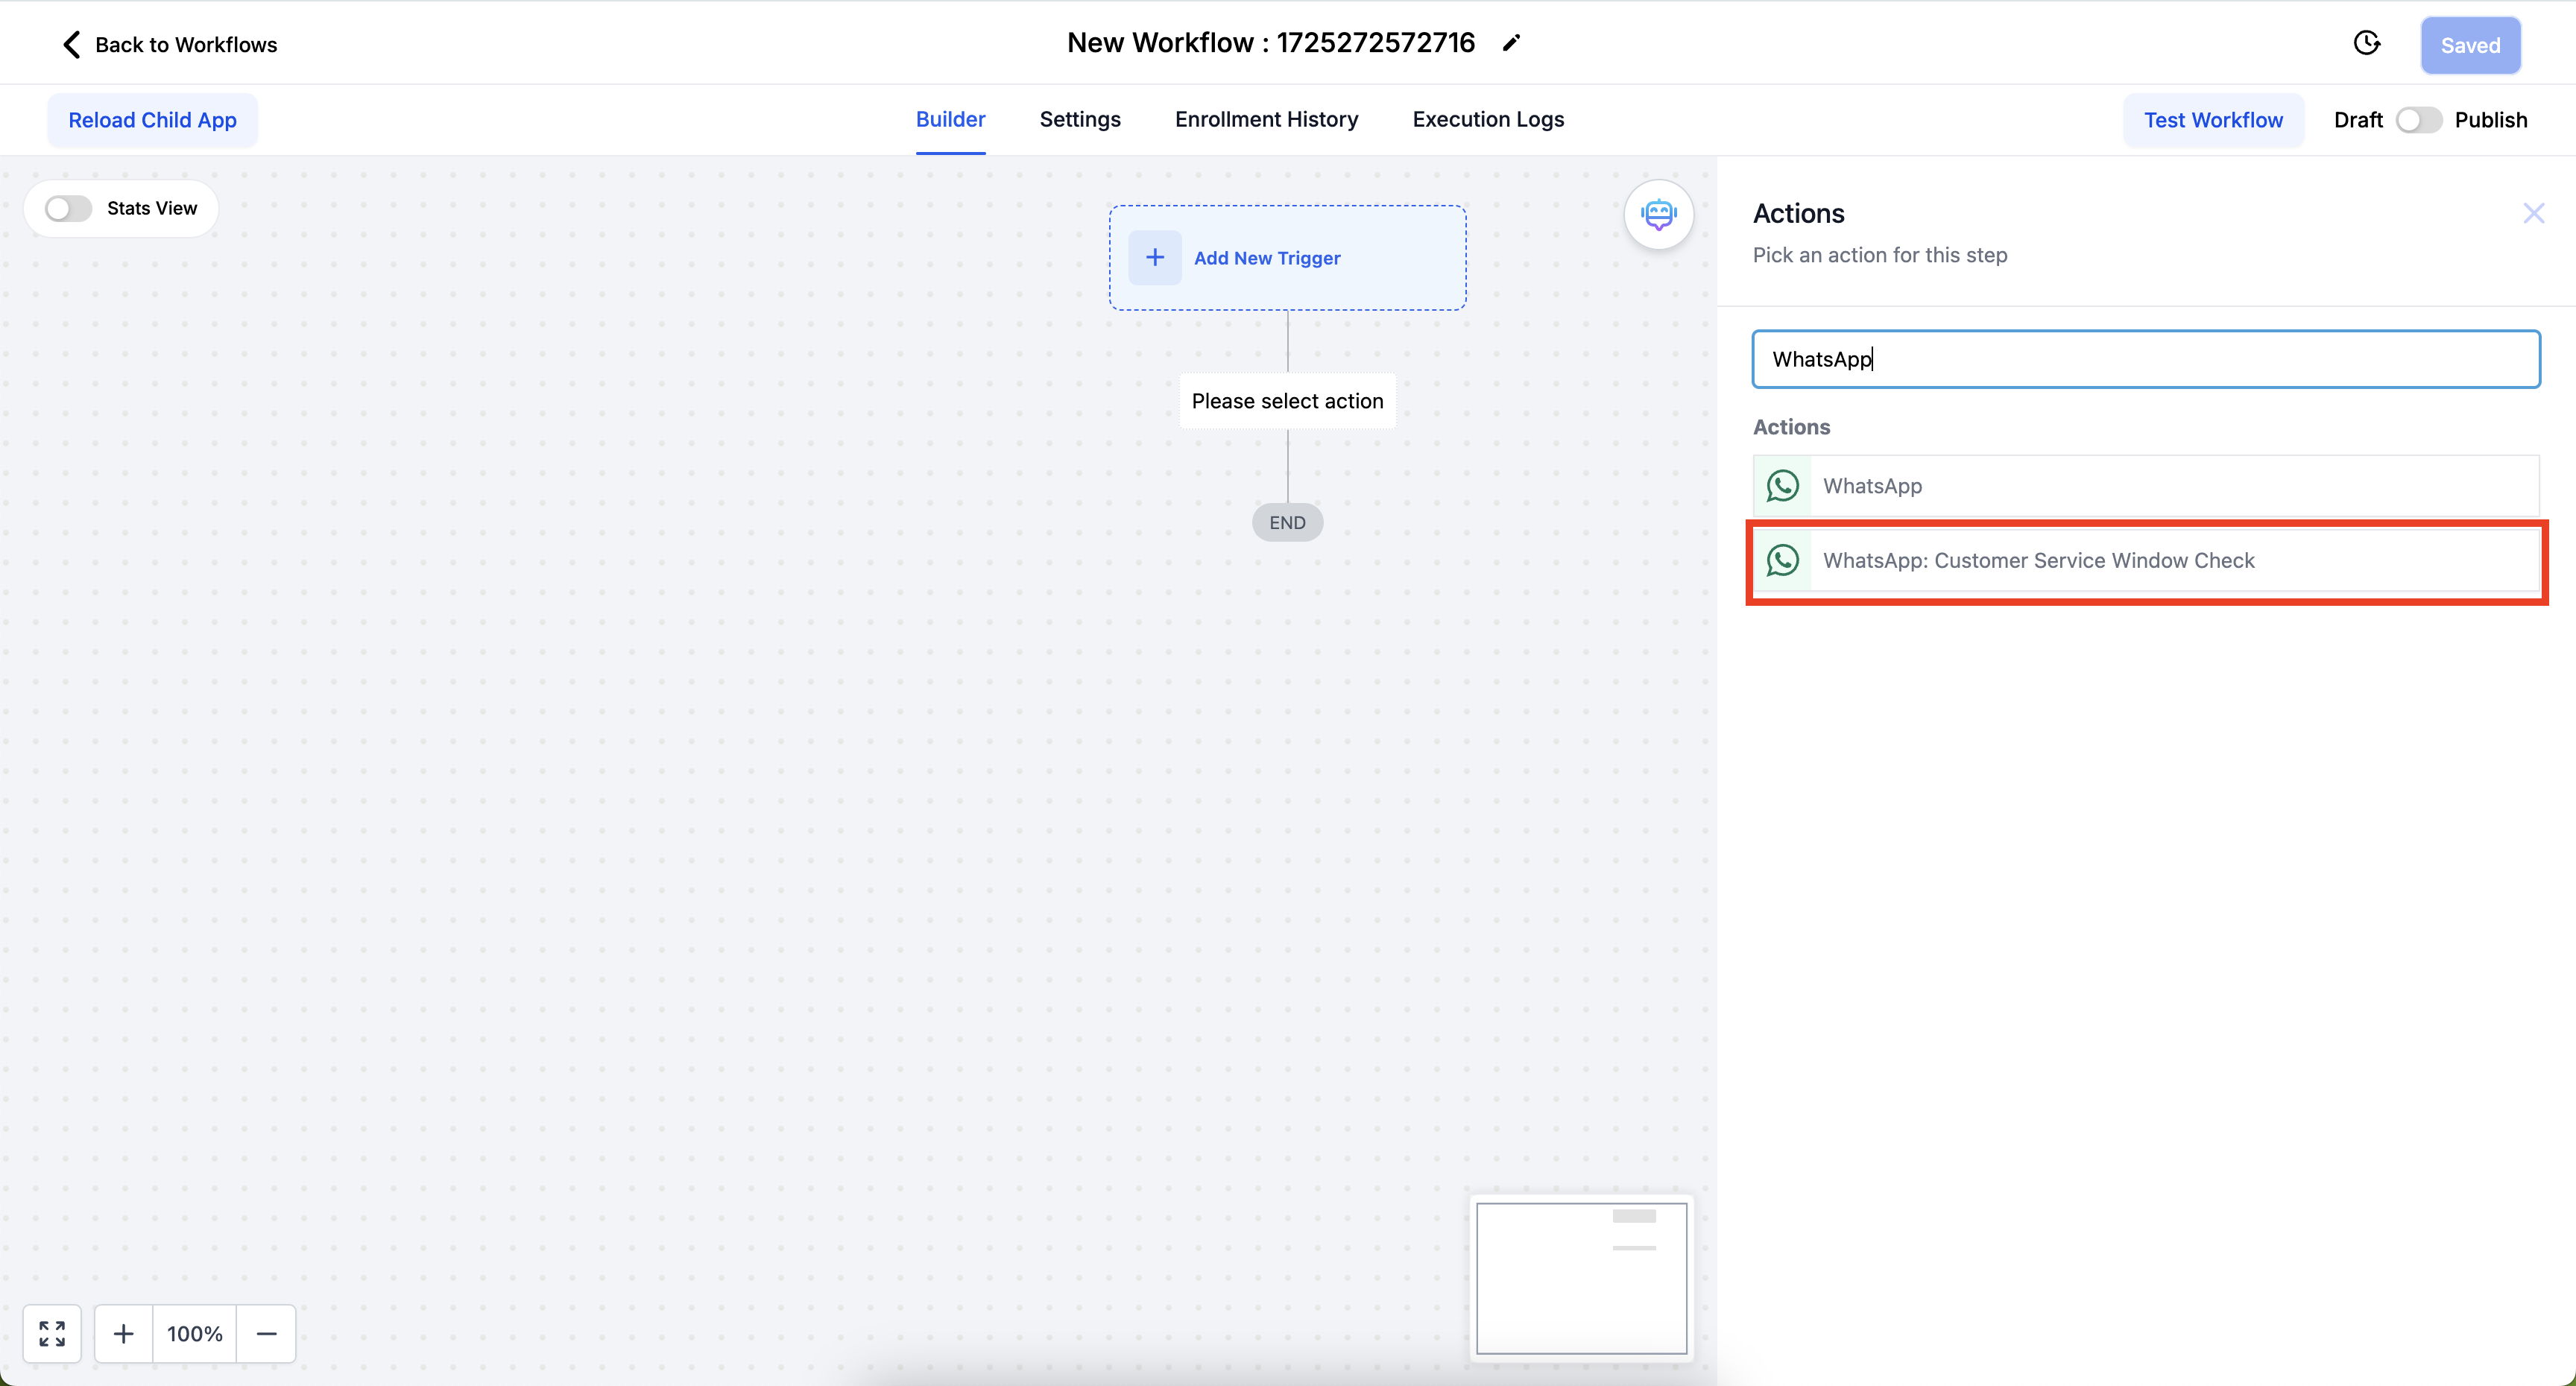Click plus icon in Add New Trigger

(1155, 258)
